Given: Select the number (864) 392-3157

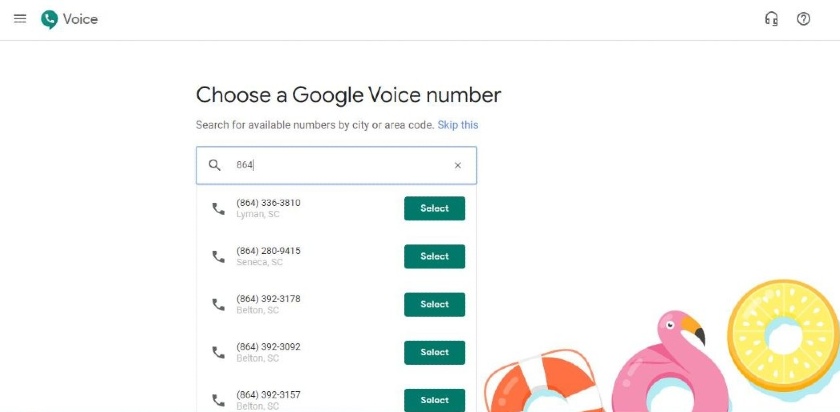Looking at the screenshot, I should (434, 399).
